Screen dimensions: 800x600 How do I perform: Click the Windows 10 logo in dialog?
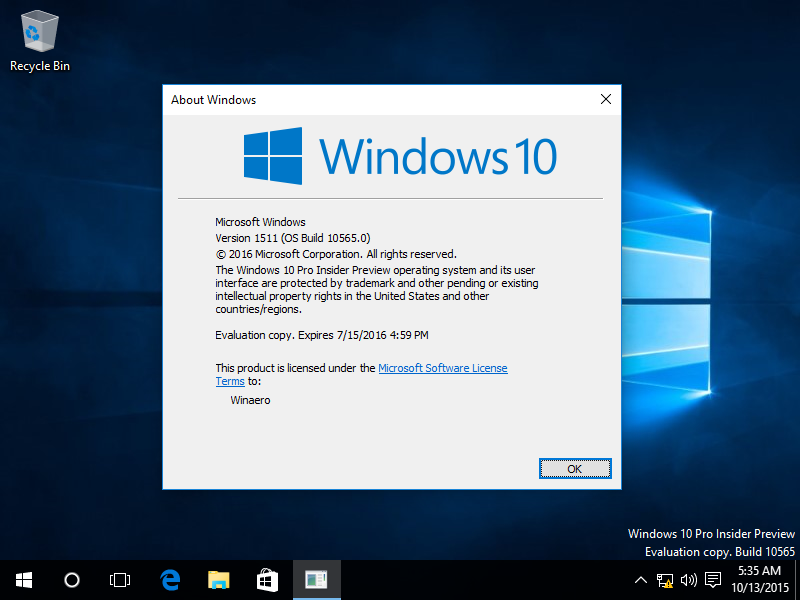tap(400, 156)
